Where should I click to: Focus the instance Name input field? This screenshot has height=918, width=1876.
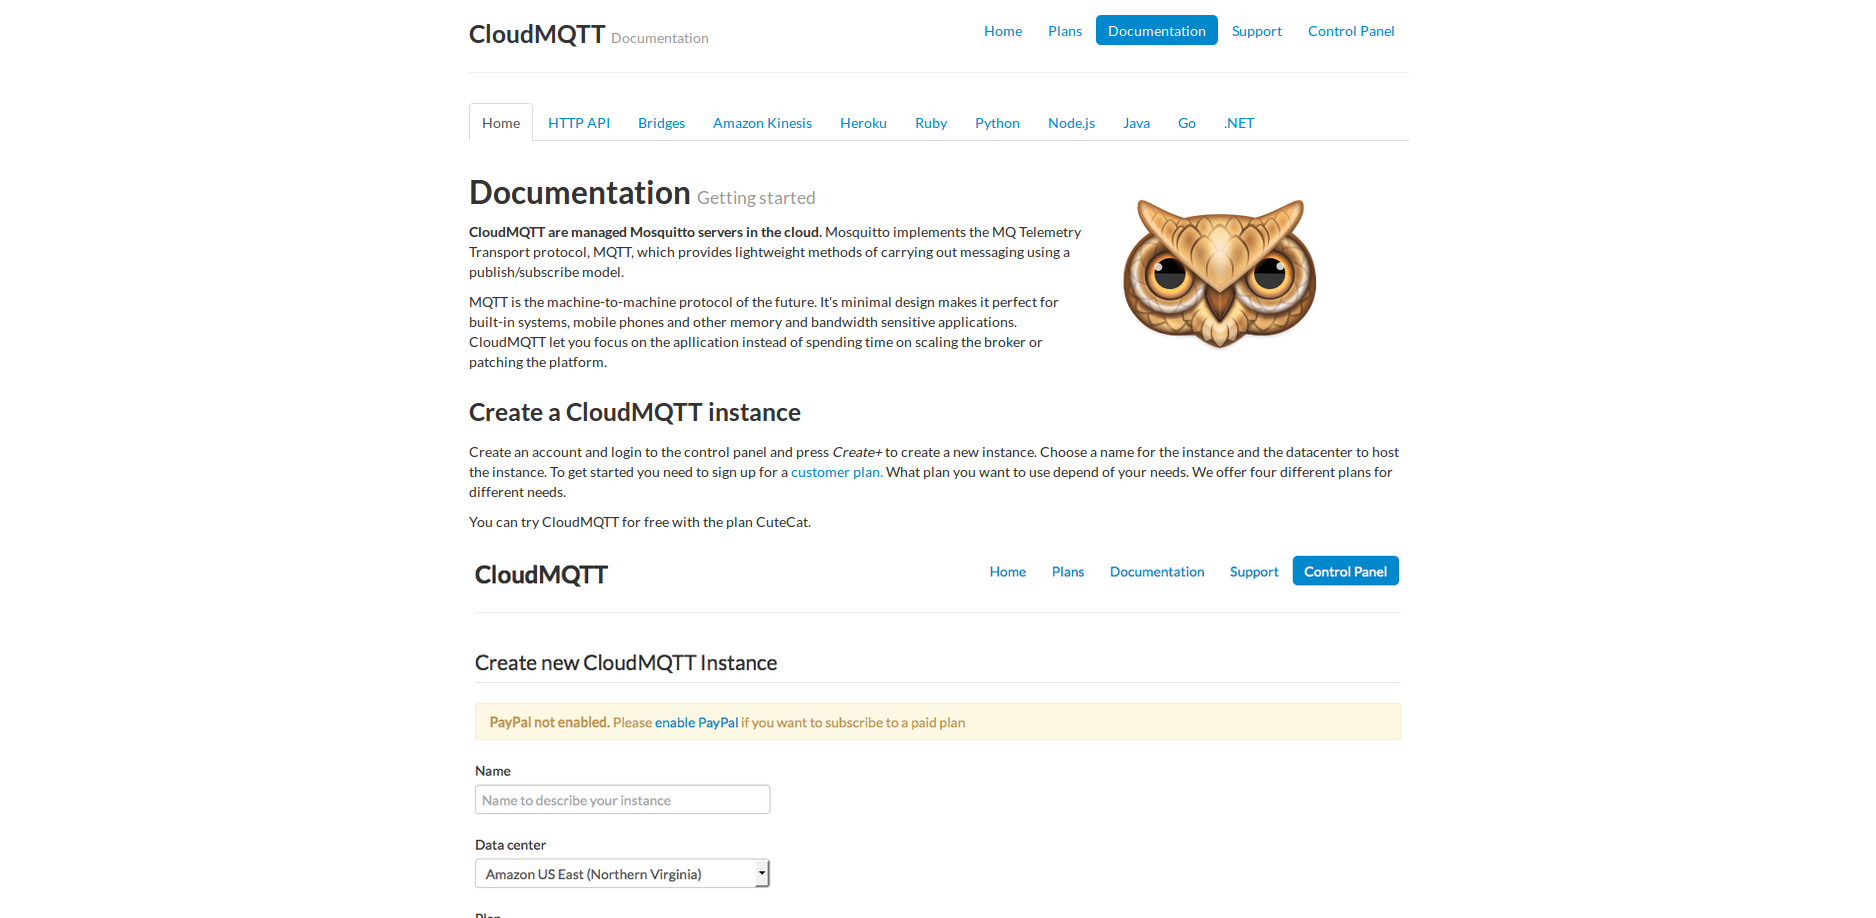pos(623,800)
